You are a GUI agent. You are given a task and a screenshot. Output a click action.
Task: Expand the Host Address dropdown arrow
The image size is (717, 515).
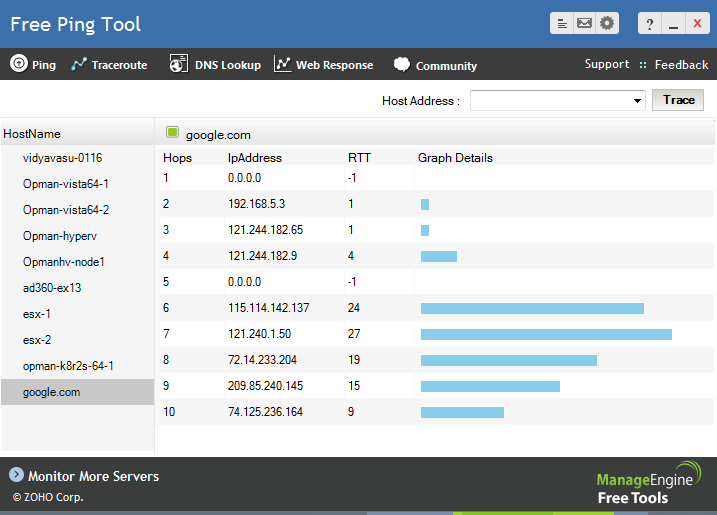click(x=637, y=101)
